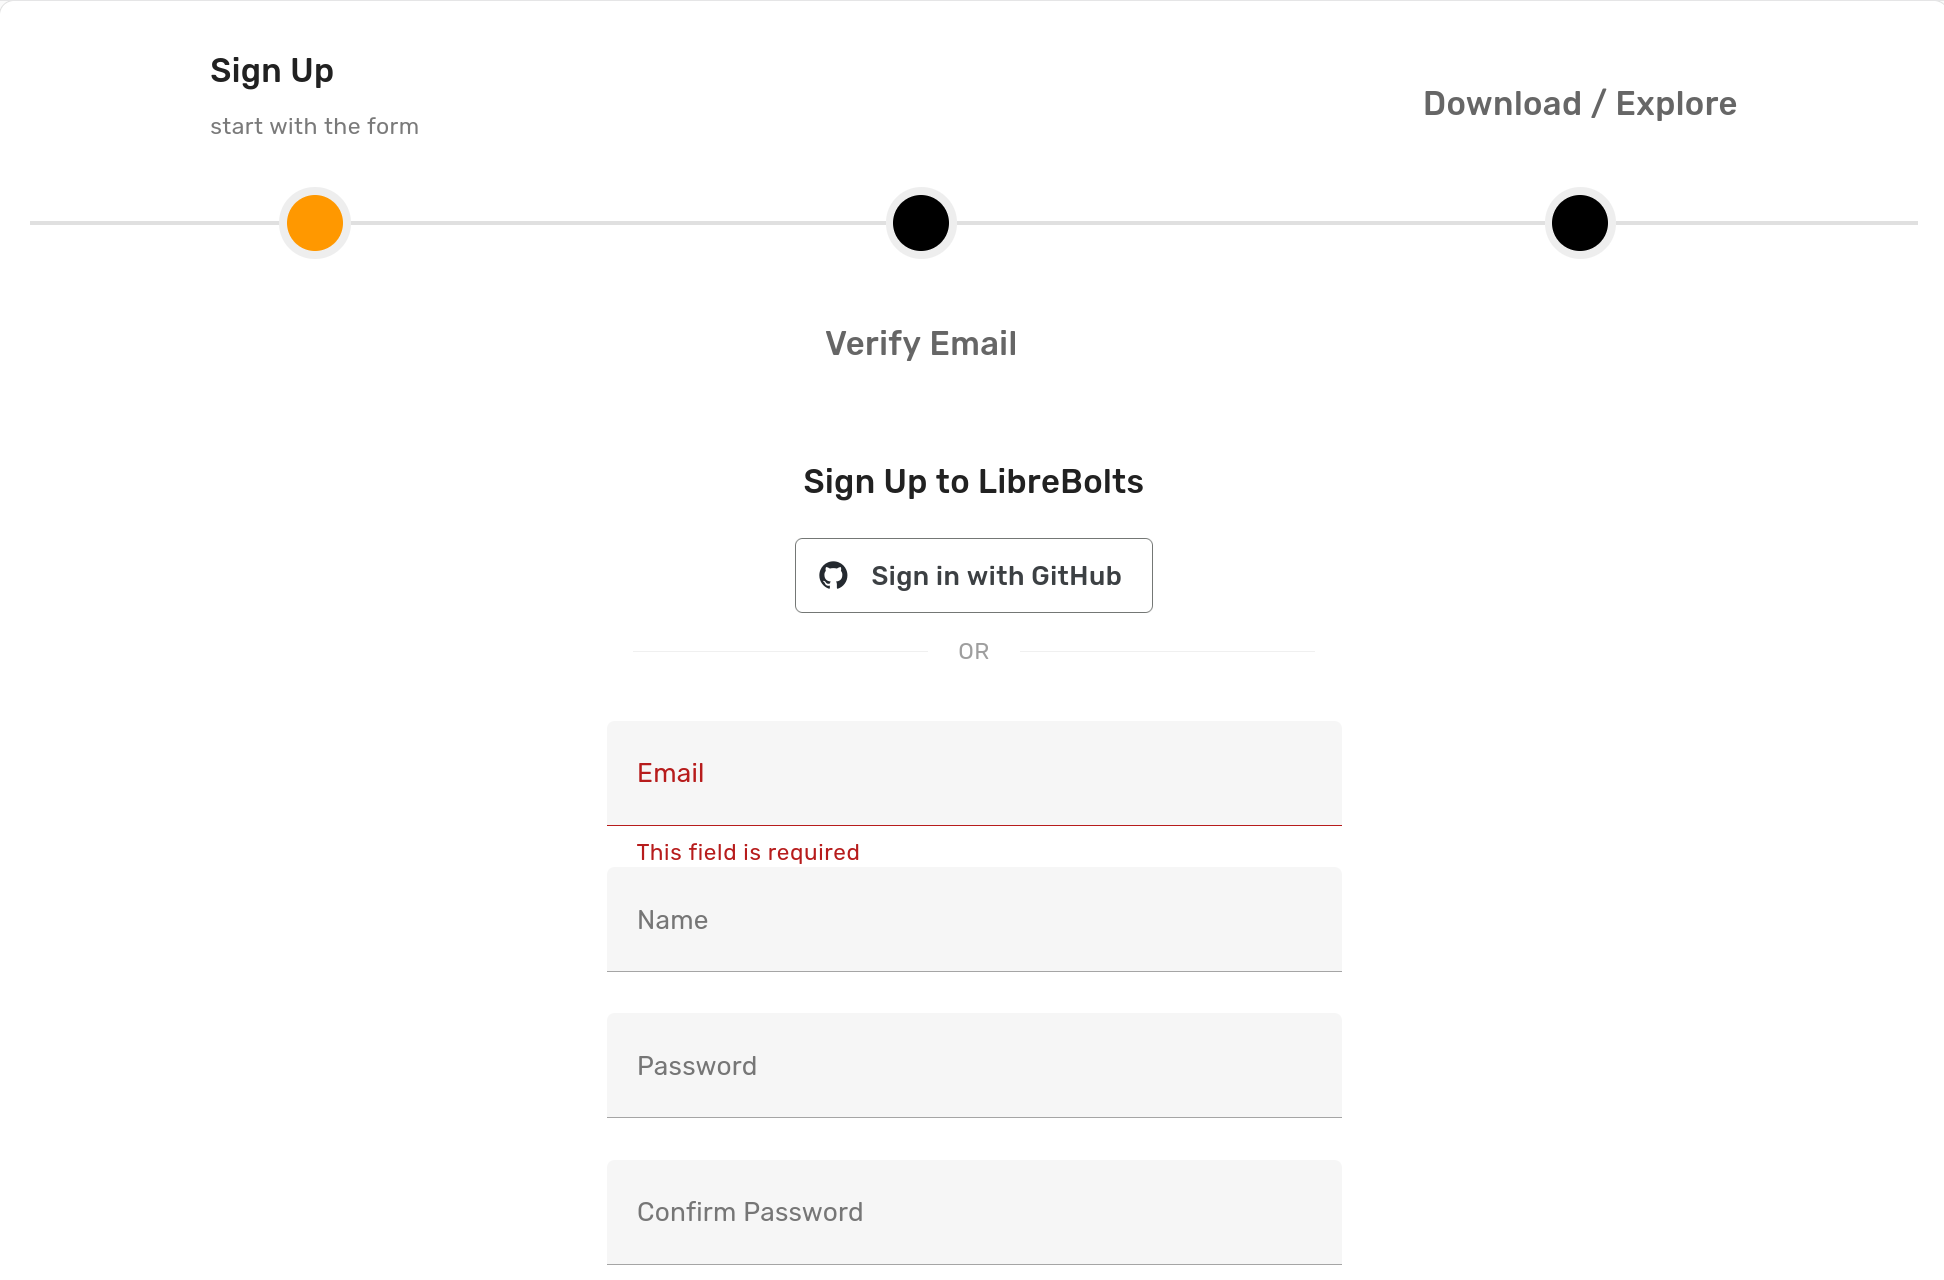Click the middle black progress dot
Image resolution: width=1944 pixels, height=1280 pixels.
pos(920,222)
